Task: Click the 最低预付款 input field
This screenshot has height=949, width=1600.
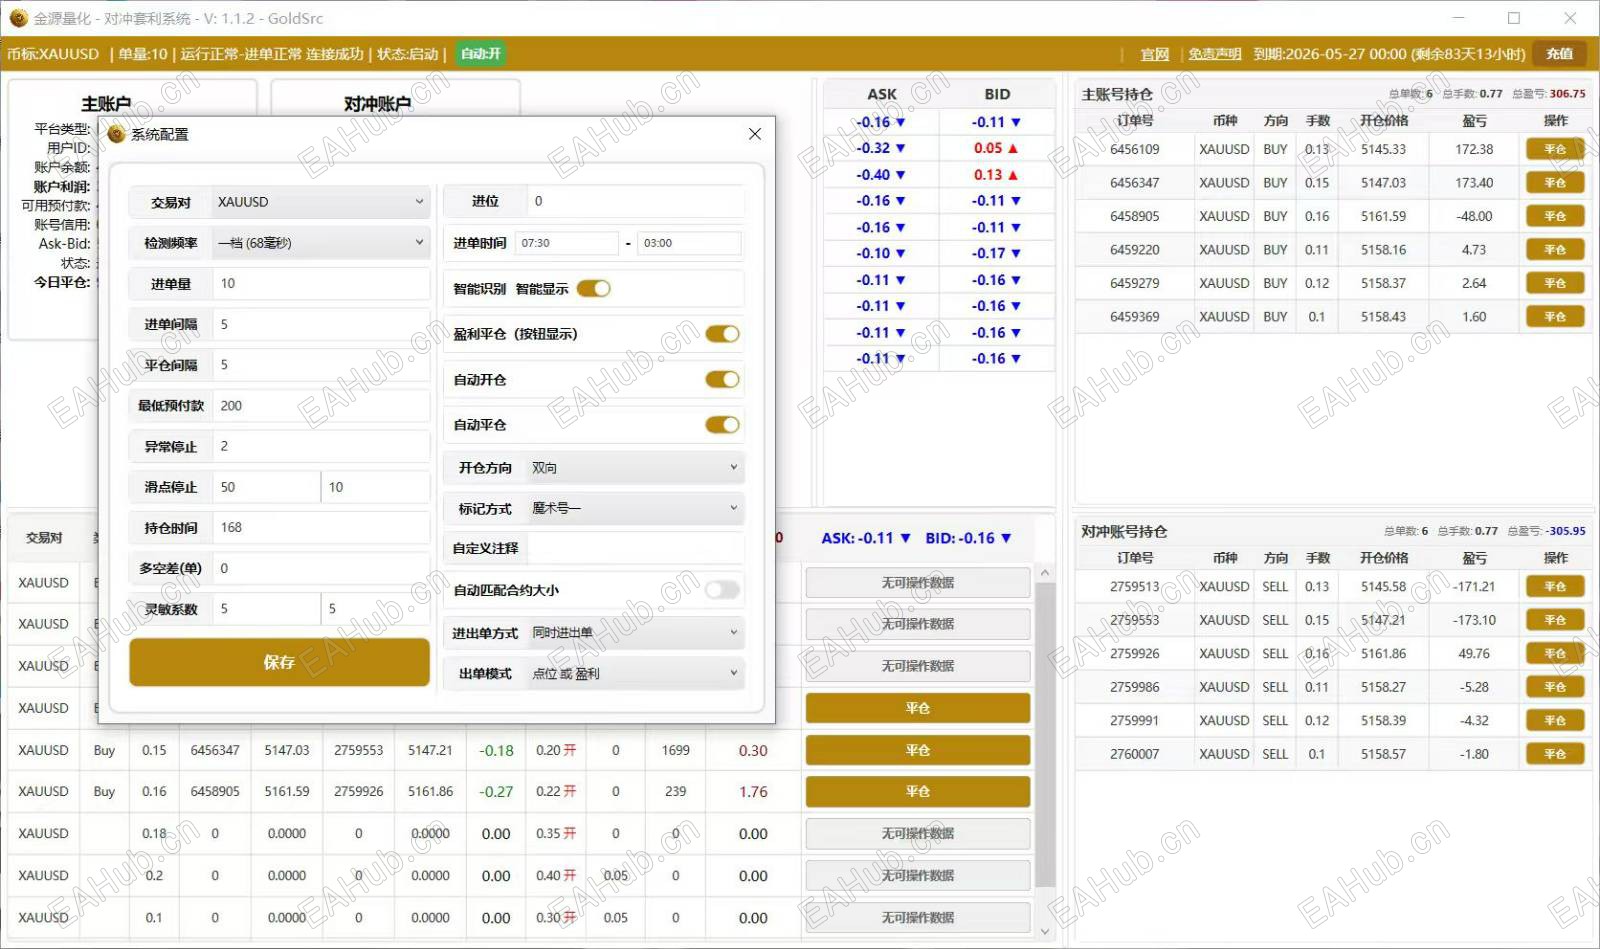Action: coord(321,406)
